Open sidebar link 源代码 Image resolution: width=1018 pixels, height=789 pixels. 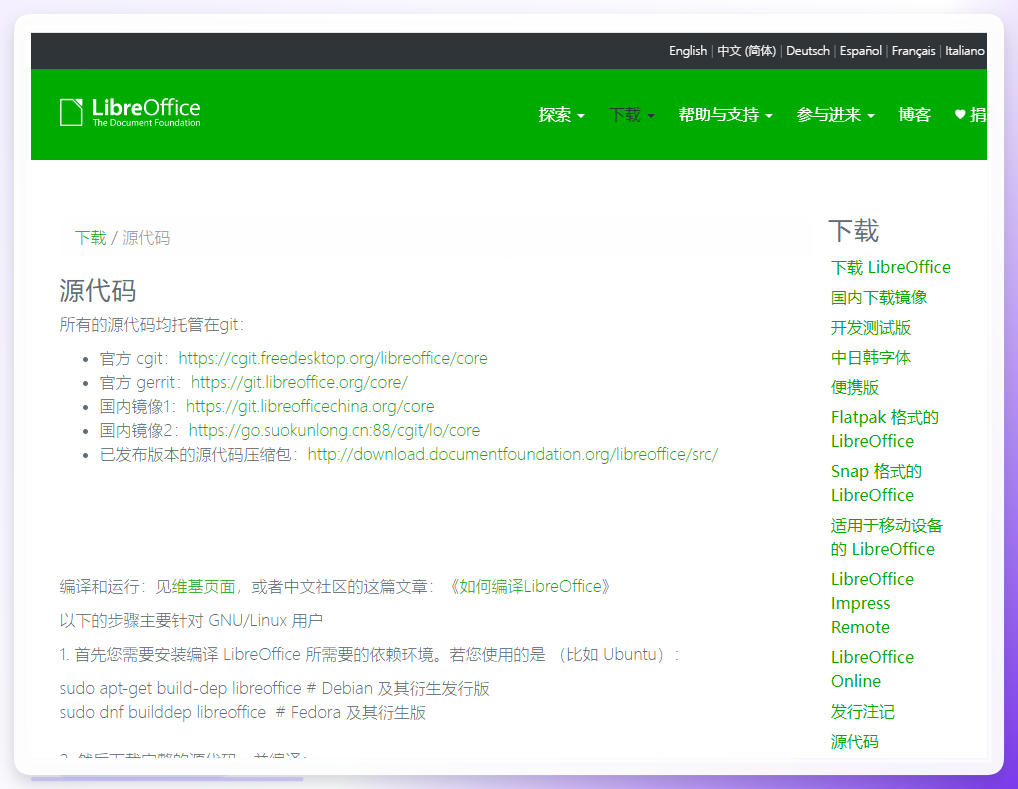pyautogui.click(x=854, y=742)
